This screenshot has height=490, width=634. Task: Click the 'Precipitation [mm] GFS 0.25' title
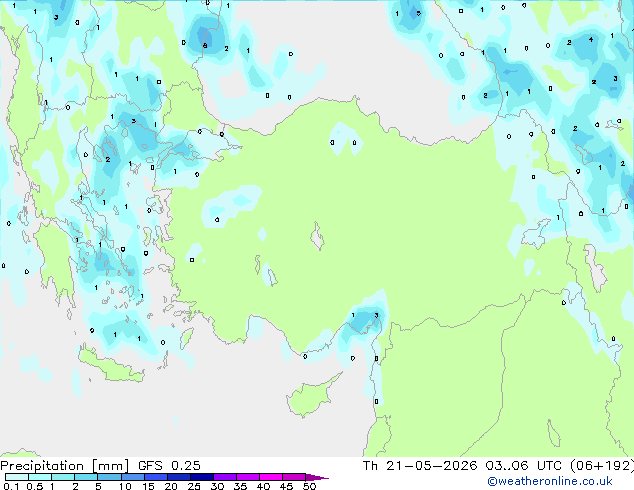pyautogui.click(x=100, y=466)
